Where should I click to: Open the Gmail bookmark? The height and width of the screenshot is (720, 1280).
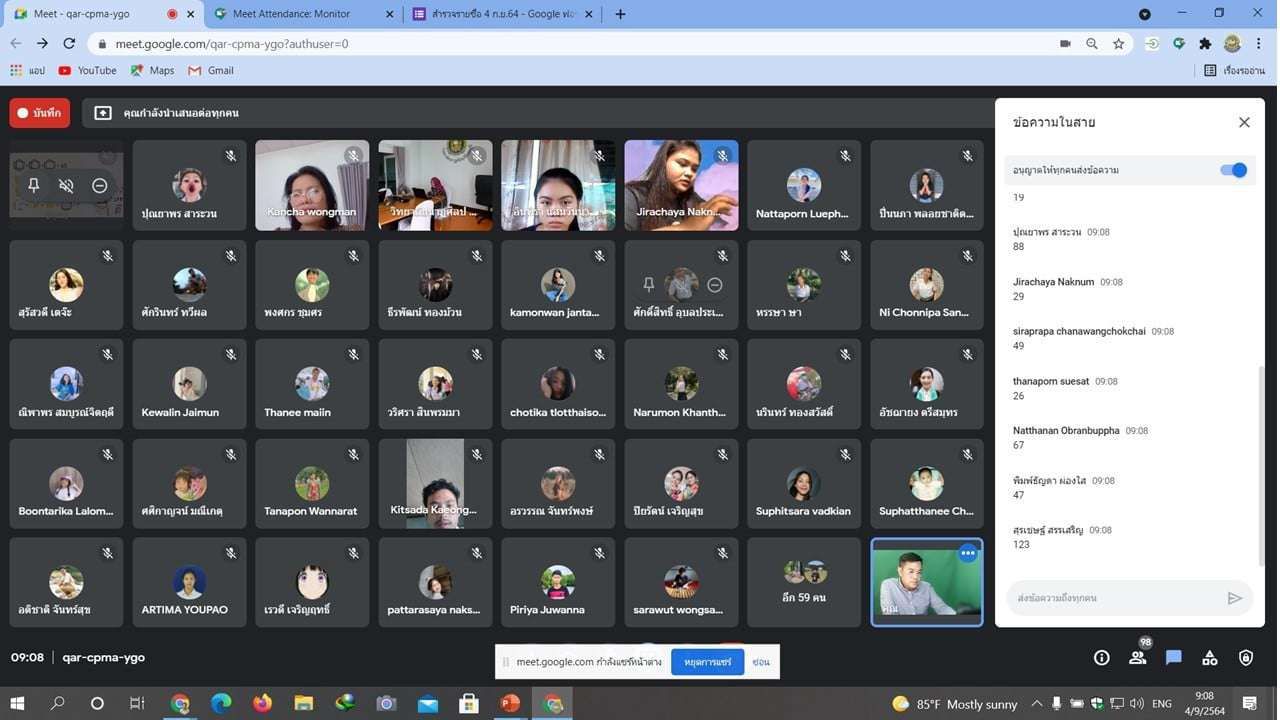click(x=211, y=71)
